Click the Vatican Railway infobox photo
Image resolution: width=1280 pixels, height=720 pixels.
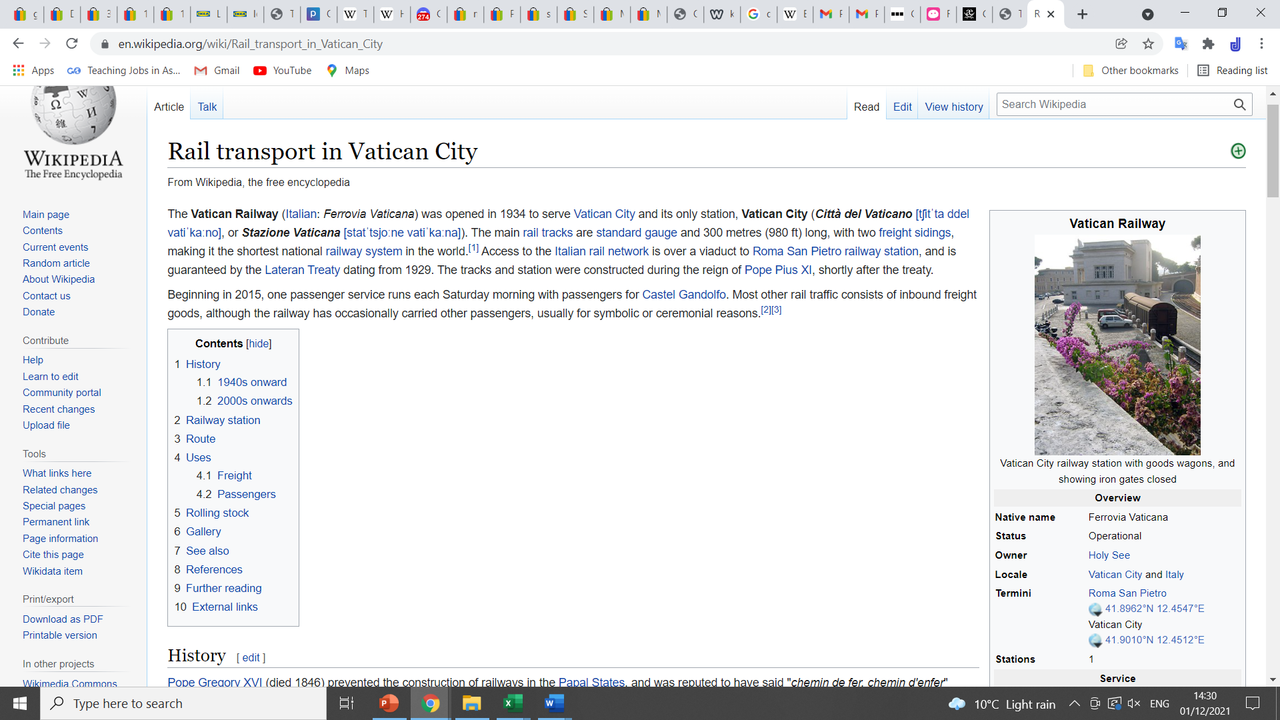tap(1117, 345)
